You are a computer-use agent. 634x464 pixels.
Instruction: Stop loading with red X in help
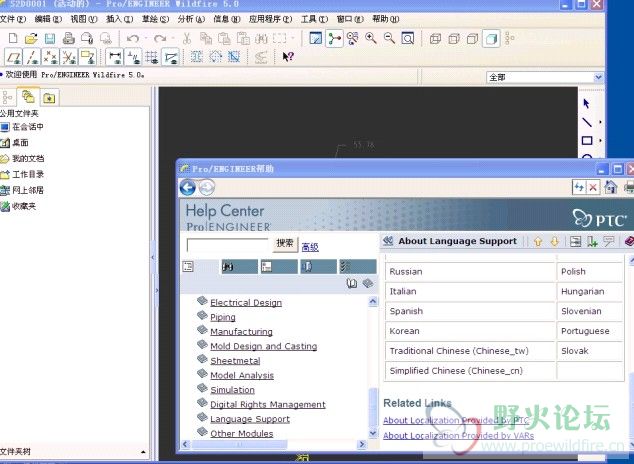click(x=593, y=187)
